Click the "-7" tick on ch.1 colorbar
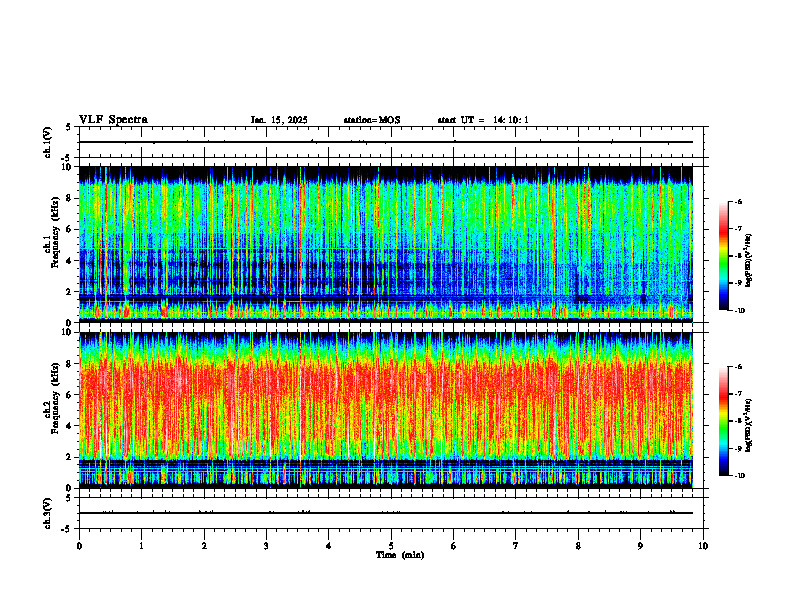The height and width of the screenshot is (612, 792). click(738, 229)
